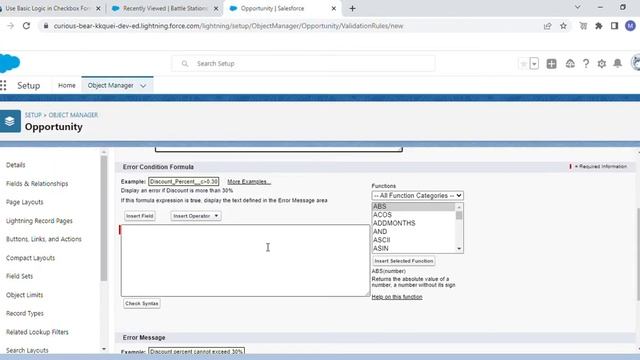Open the Trailhead guidance cloud icon
The image size is (640, 360).
(x=570, y=64)
